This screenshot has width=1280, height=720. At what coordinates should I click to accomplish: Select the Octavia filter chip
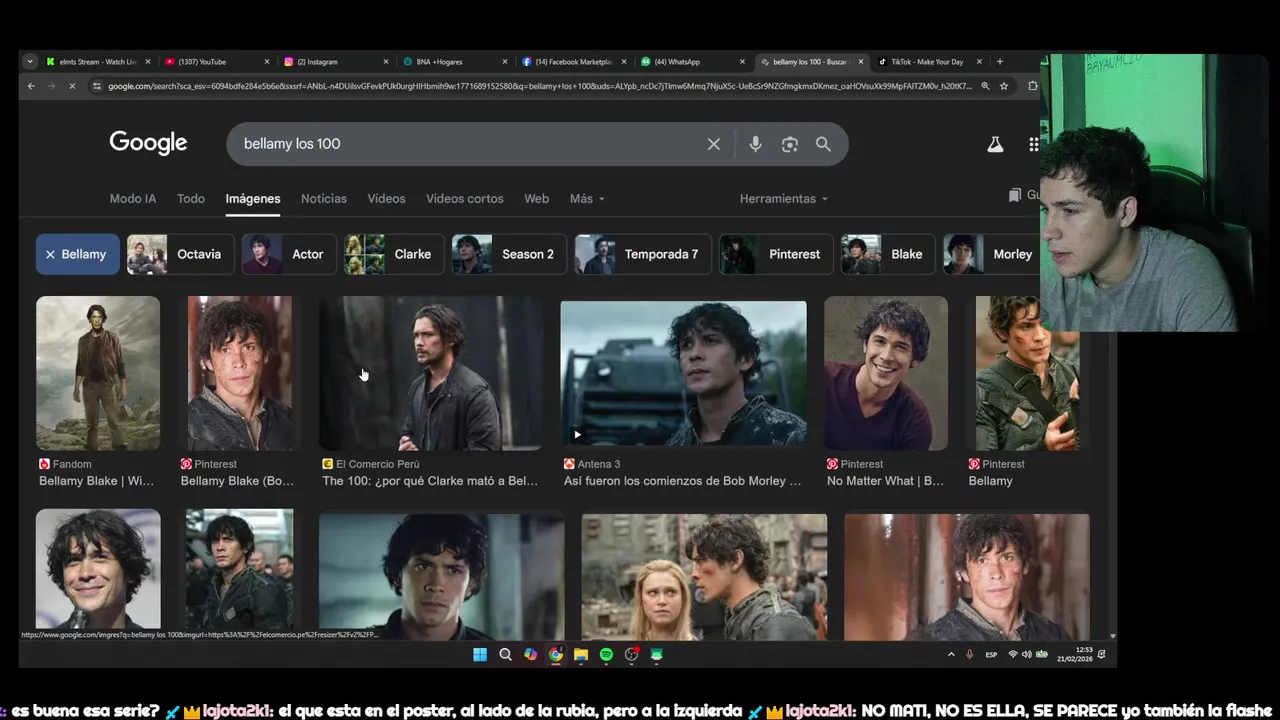(x=181, y=254)
